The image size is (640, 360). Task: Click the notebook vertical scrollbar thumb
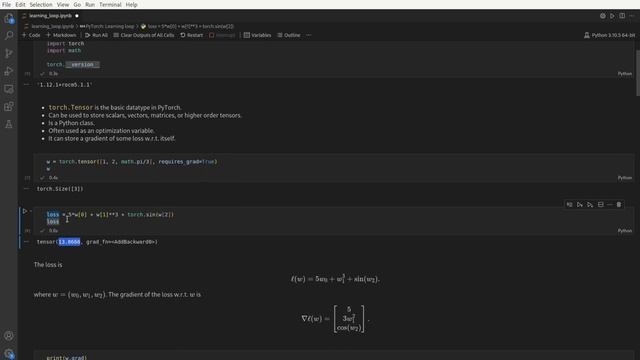[x=638, y=73]
